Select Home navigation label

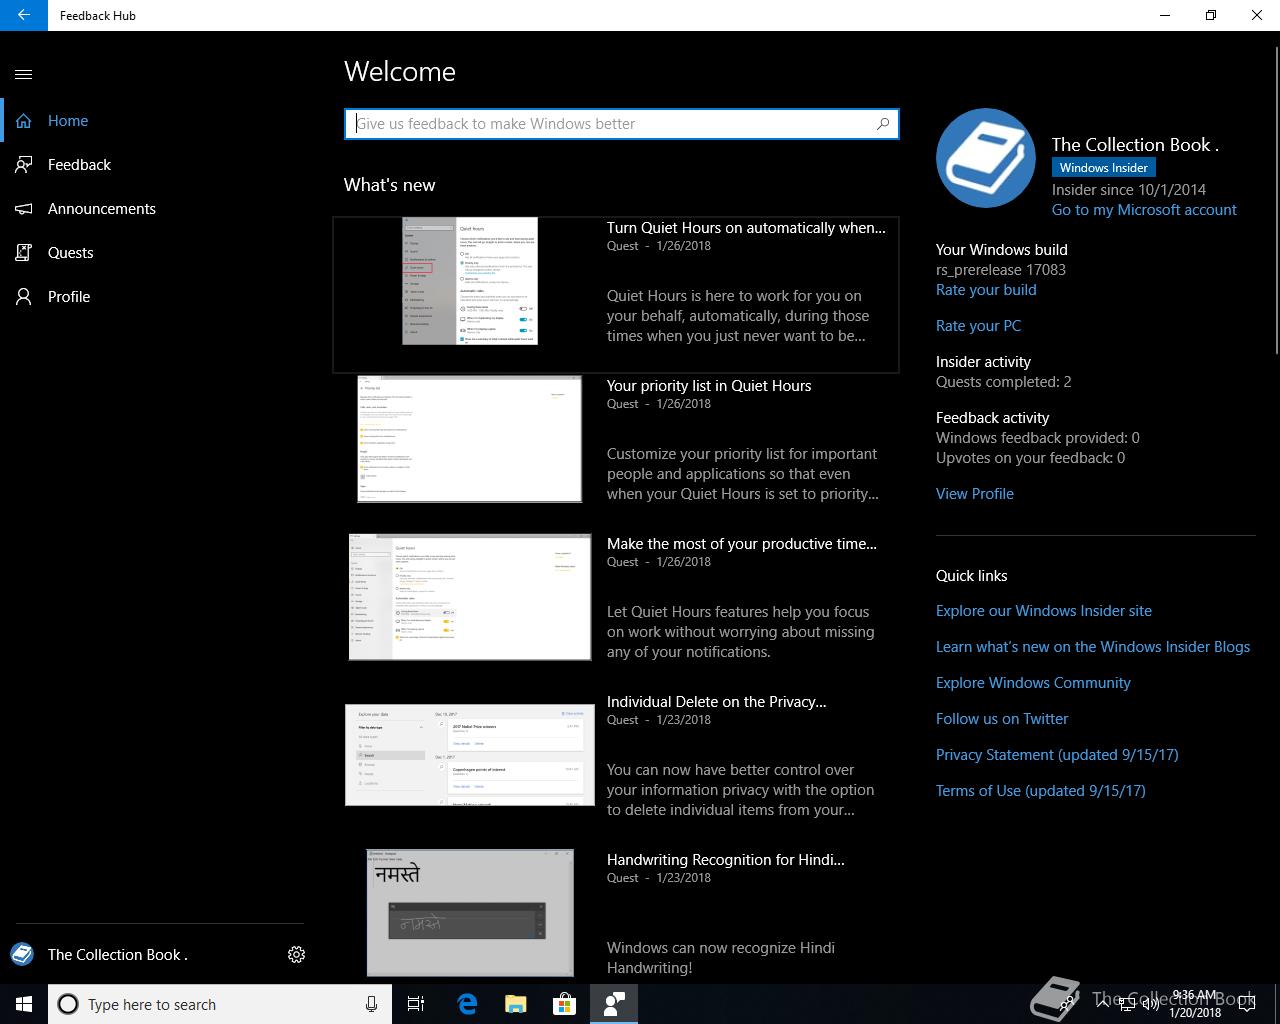coord(68,121)
